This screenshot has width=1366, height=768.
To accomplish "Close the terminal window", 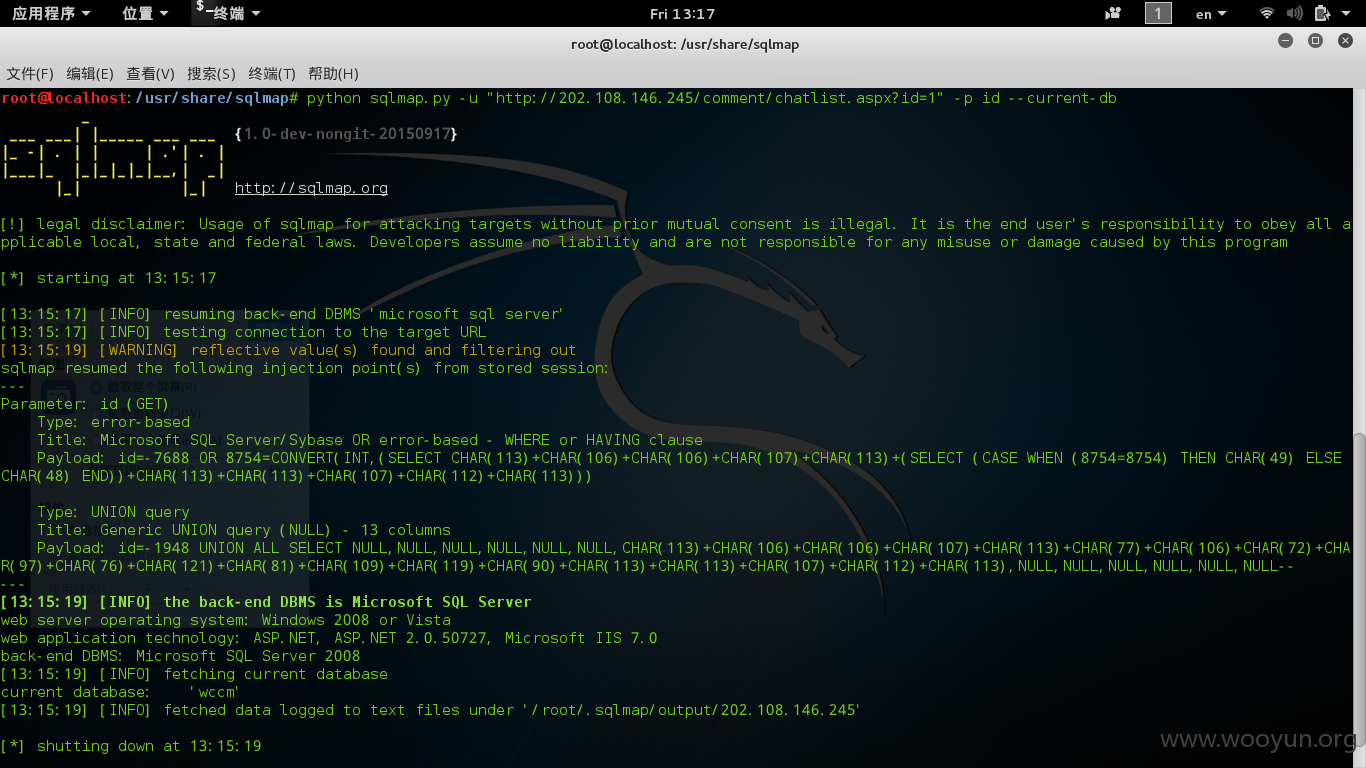I will pyautogui.click(x=1346, y=41).
